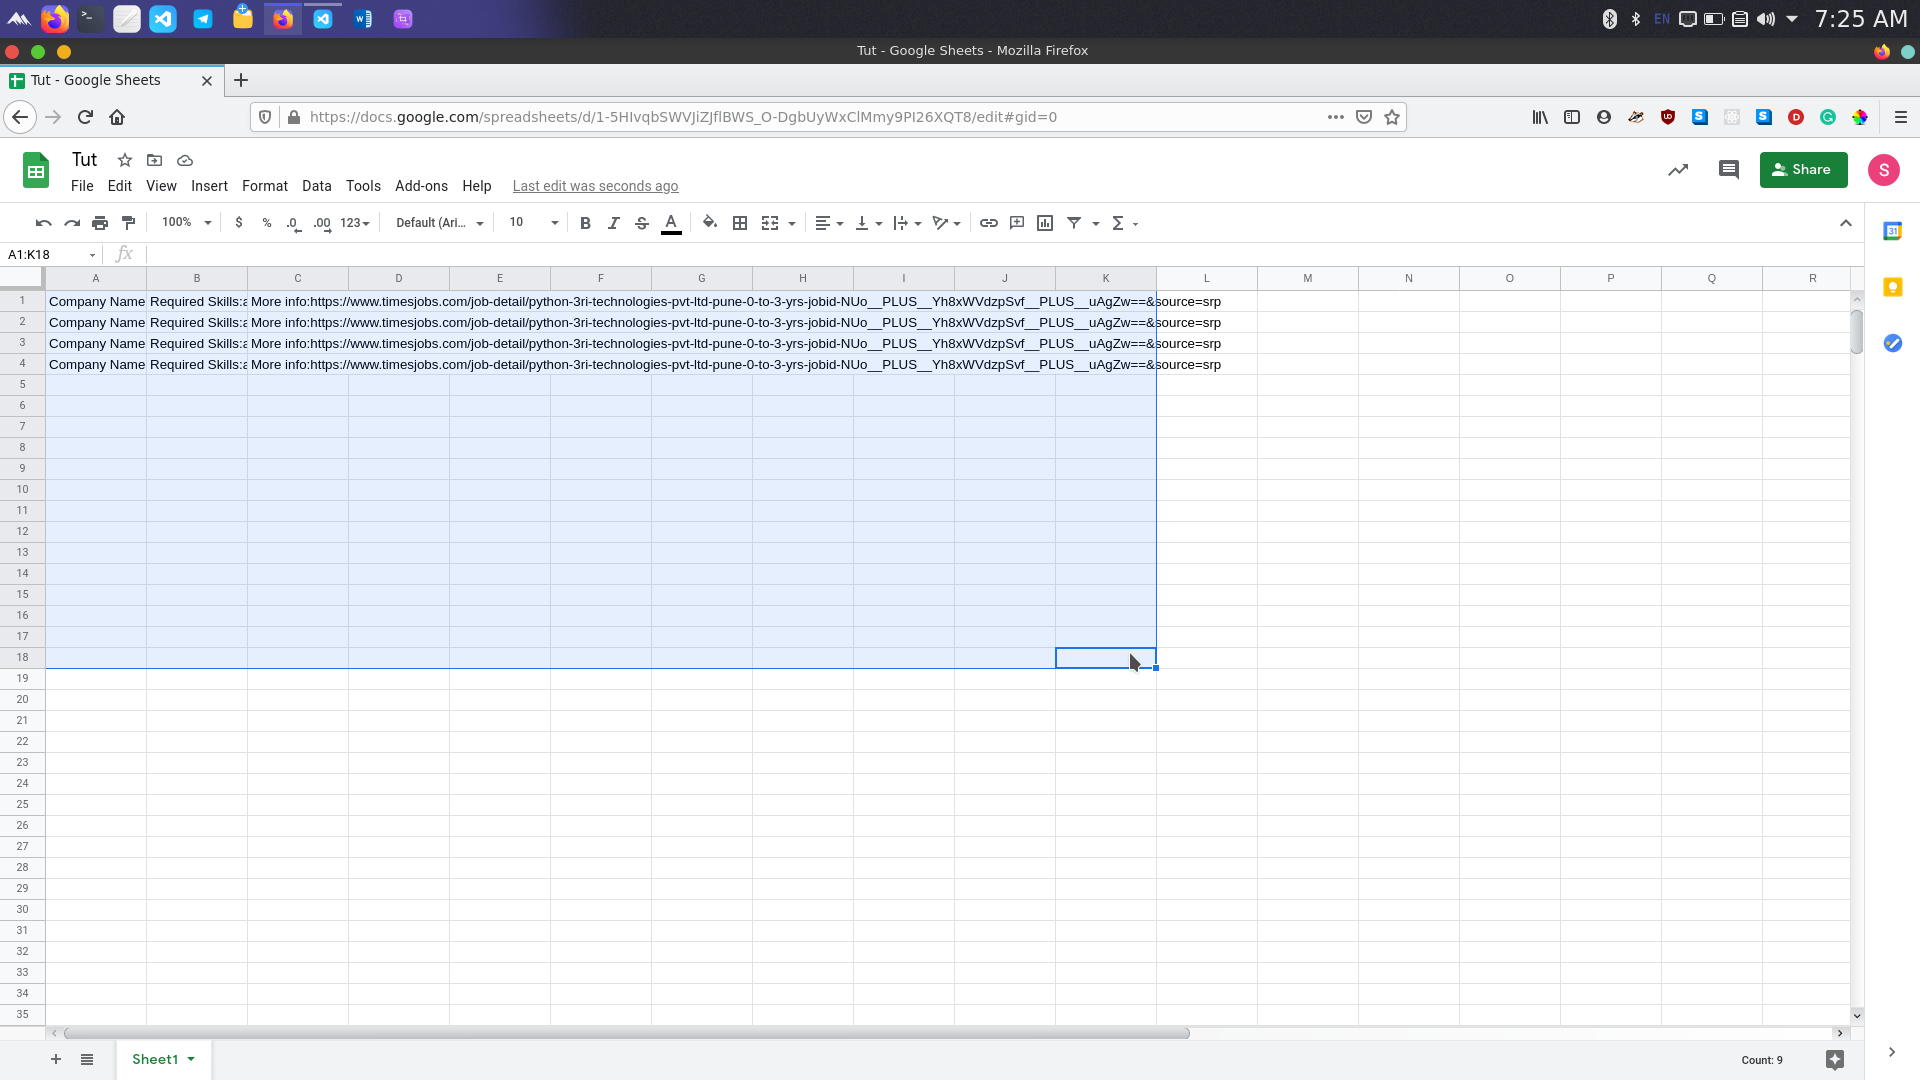Open the font family dropdown
The height and width of the screenshot is (1080, 1920).
[x=439, y=223]
